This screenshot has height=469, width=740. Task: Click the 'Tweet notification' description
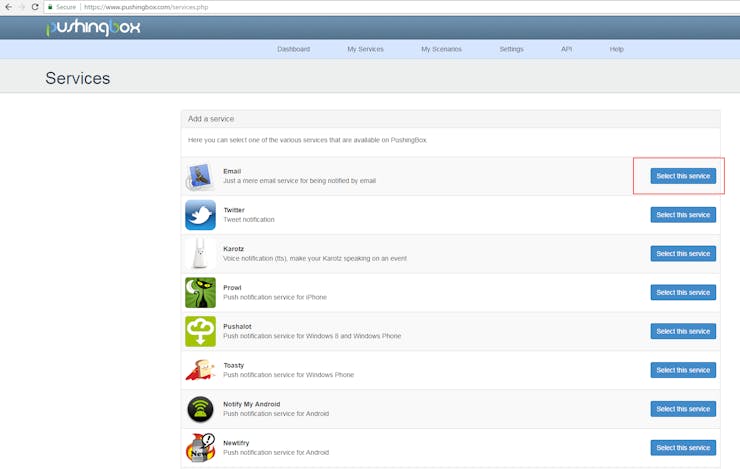pos(249,219)
